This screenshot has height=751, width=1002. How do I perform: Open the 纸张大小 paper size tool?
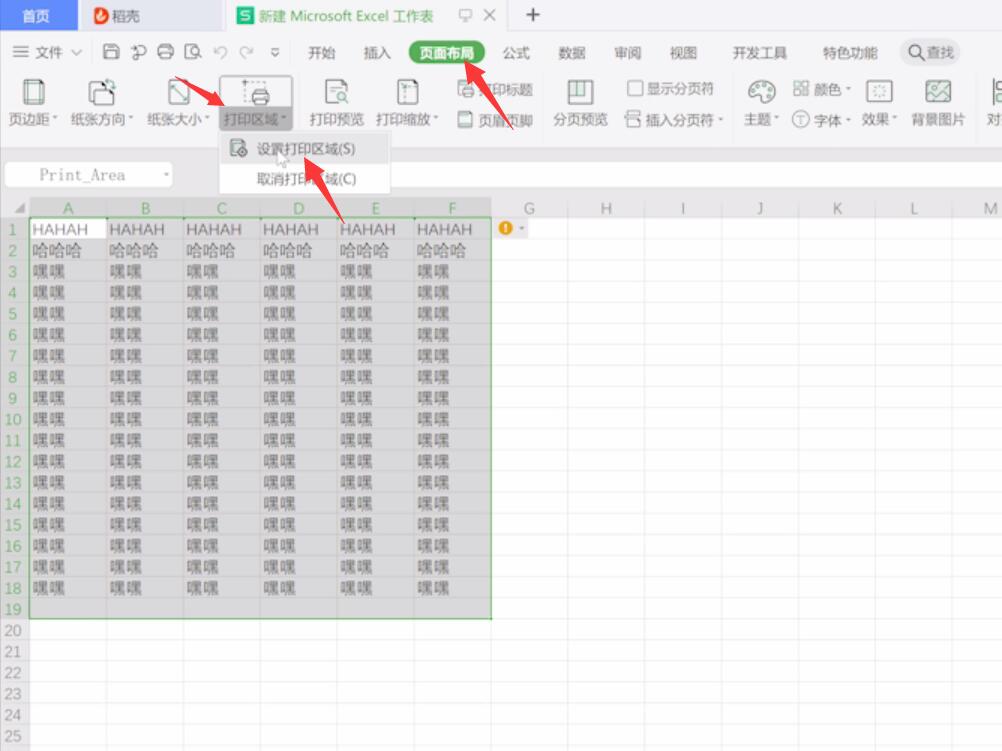coord(178,102)
